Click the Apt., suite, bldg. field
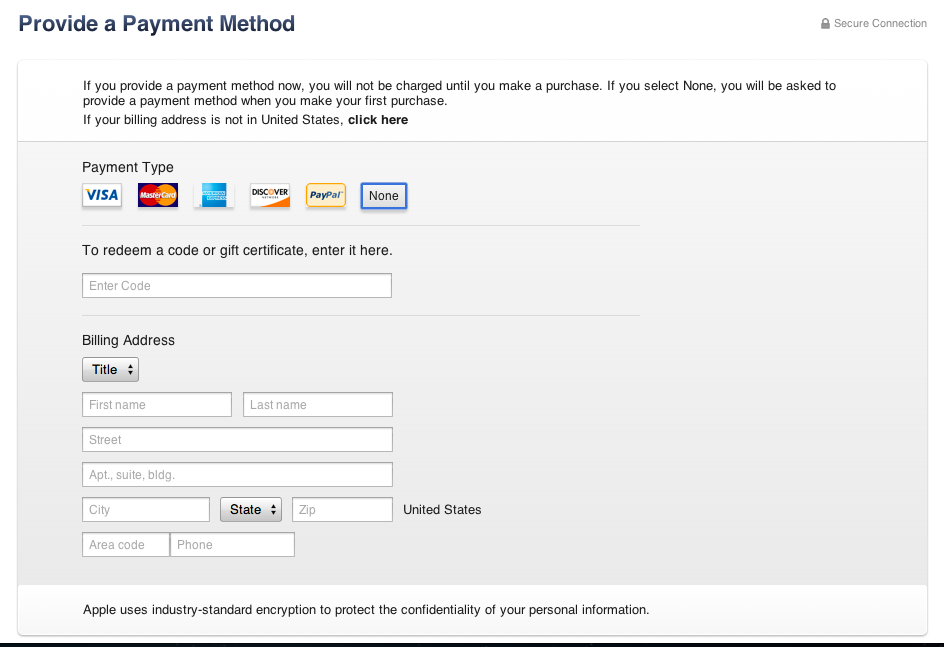This screenshot has width=944, height=647. pos(237,475)
